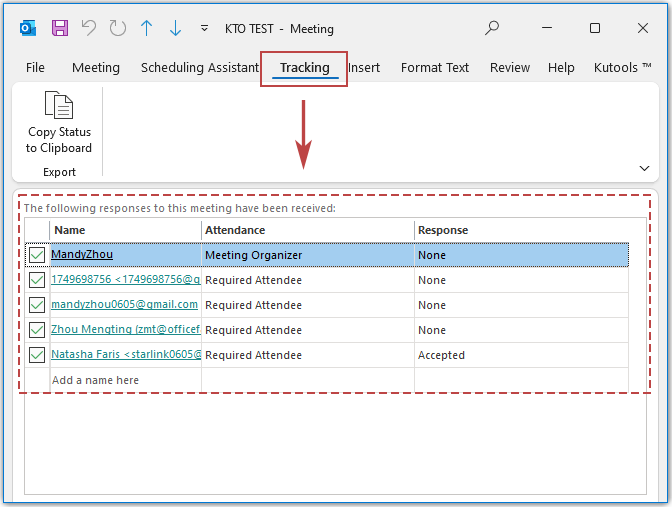The image size is (672, 507).
Task: Switch to the Scheduling Assistant tab
Action: pos(200,68)
